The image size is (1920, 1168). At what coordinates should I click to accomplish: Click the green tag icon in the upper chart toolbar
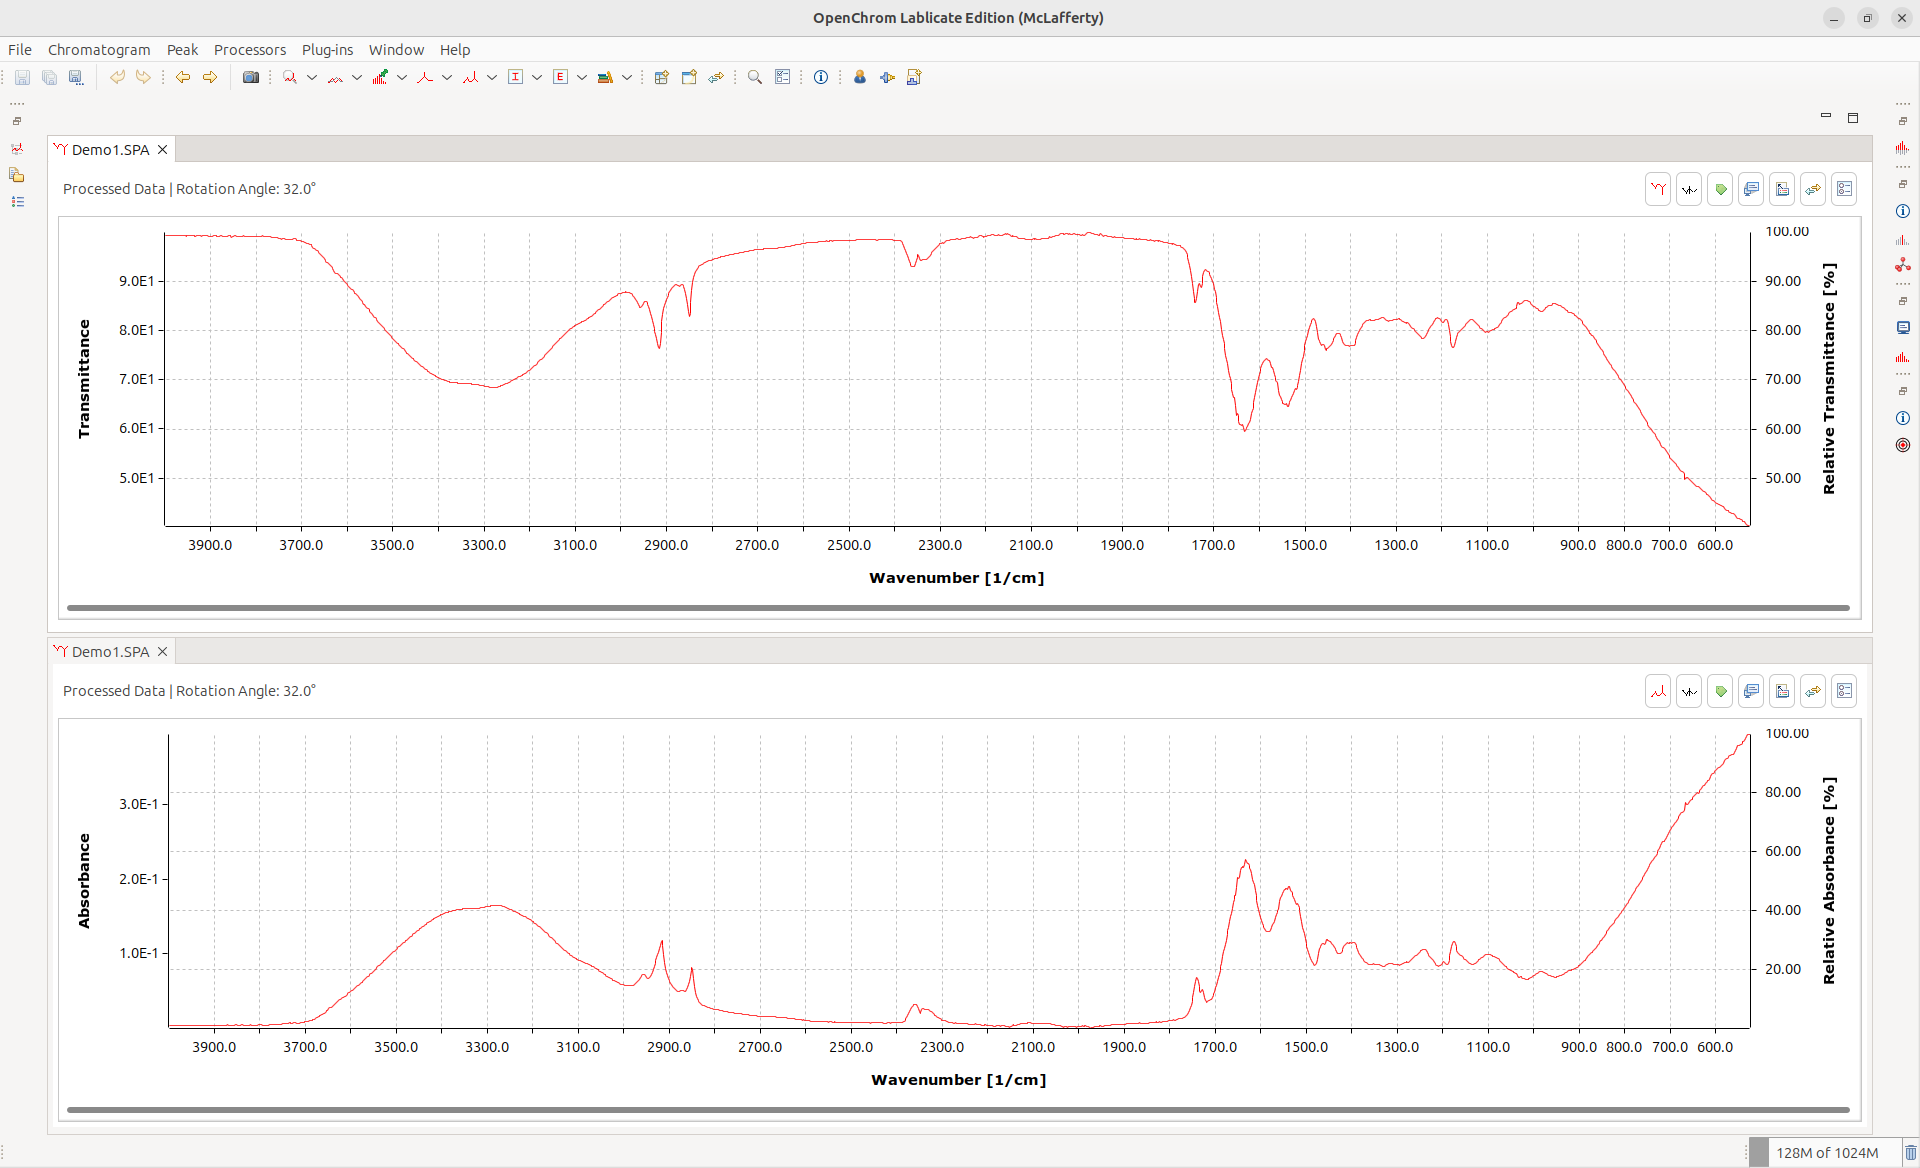[x=1720, y=189]
